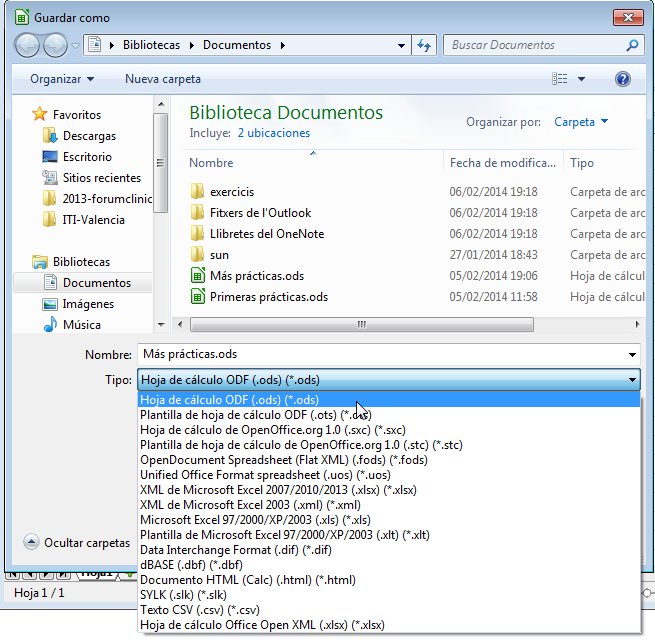Expand the breadcrumb arrow after Documentos

tap(283, 45)
